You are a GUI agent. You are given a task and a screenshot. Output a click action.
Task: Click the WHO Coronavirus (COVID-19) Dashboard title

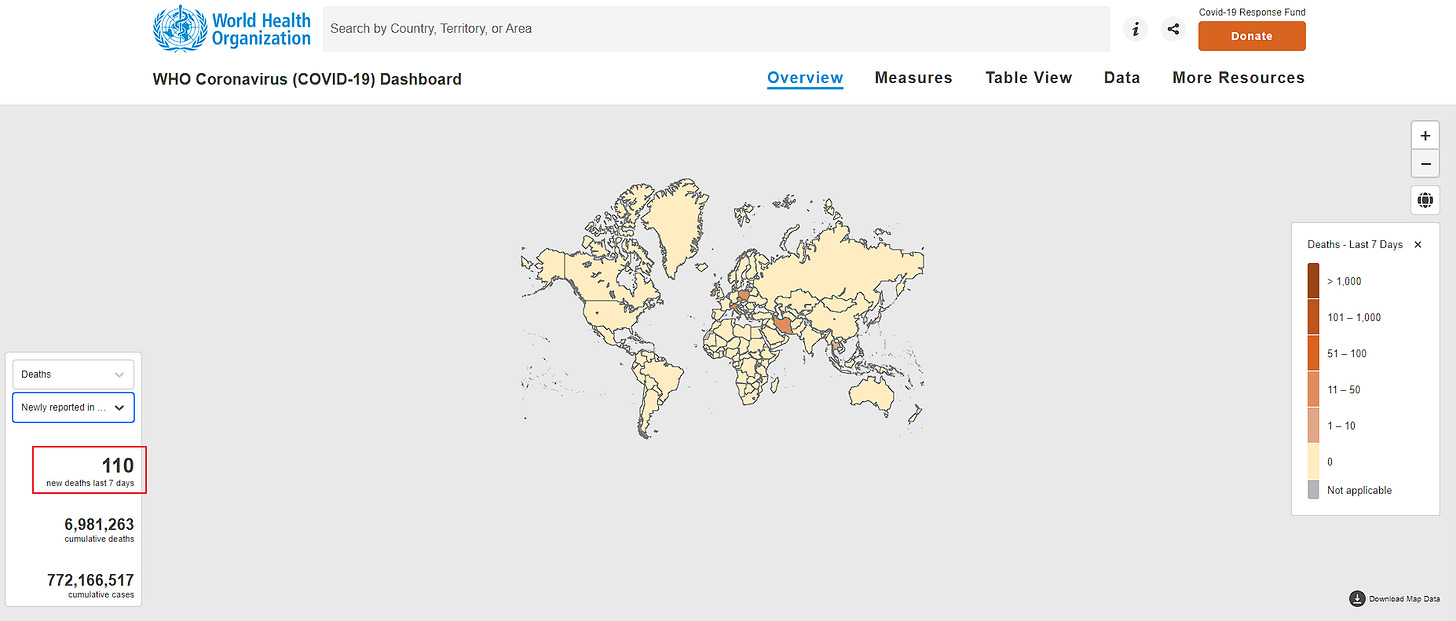[x=307, y=79]
